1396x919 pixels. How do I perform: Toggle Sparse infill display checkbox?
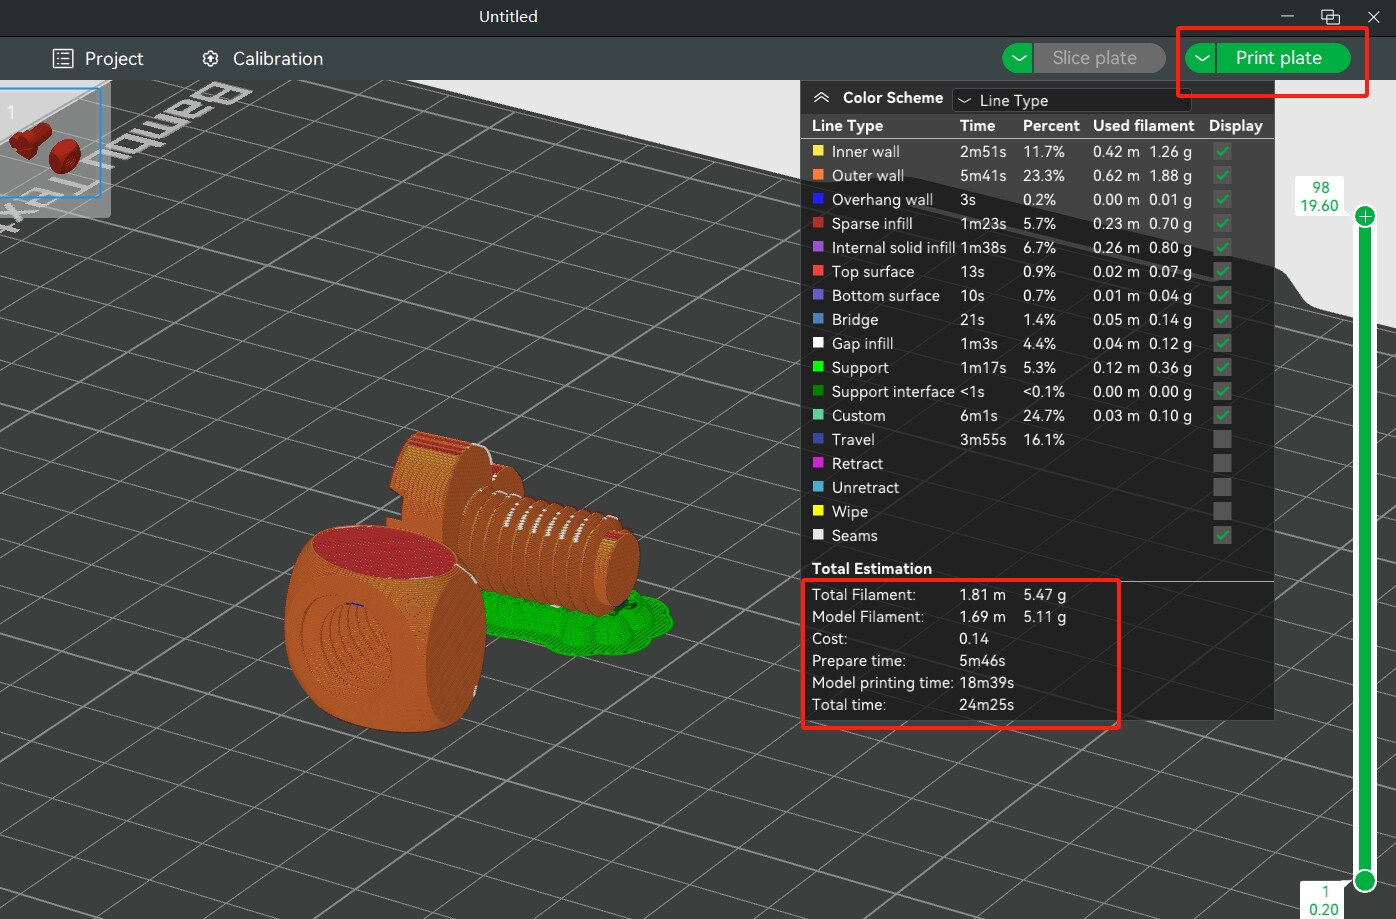1222,223
